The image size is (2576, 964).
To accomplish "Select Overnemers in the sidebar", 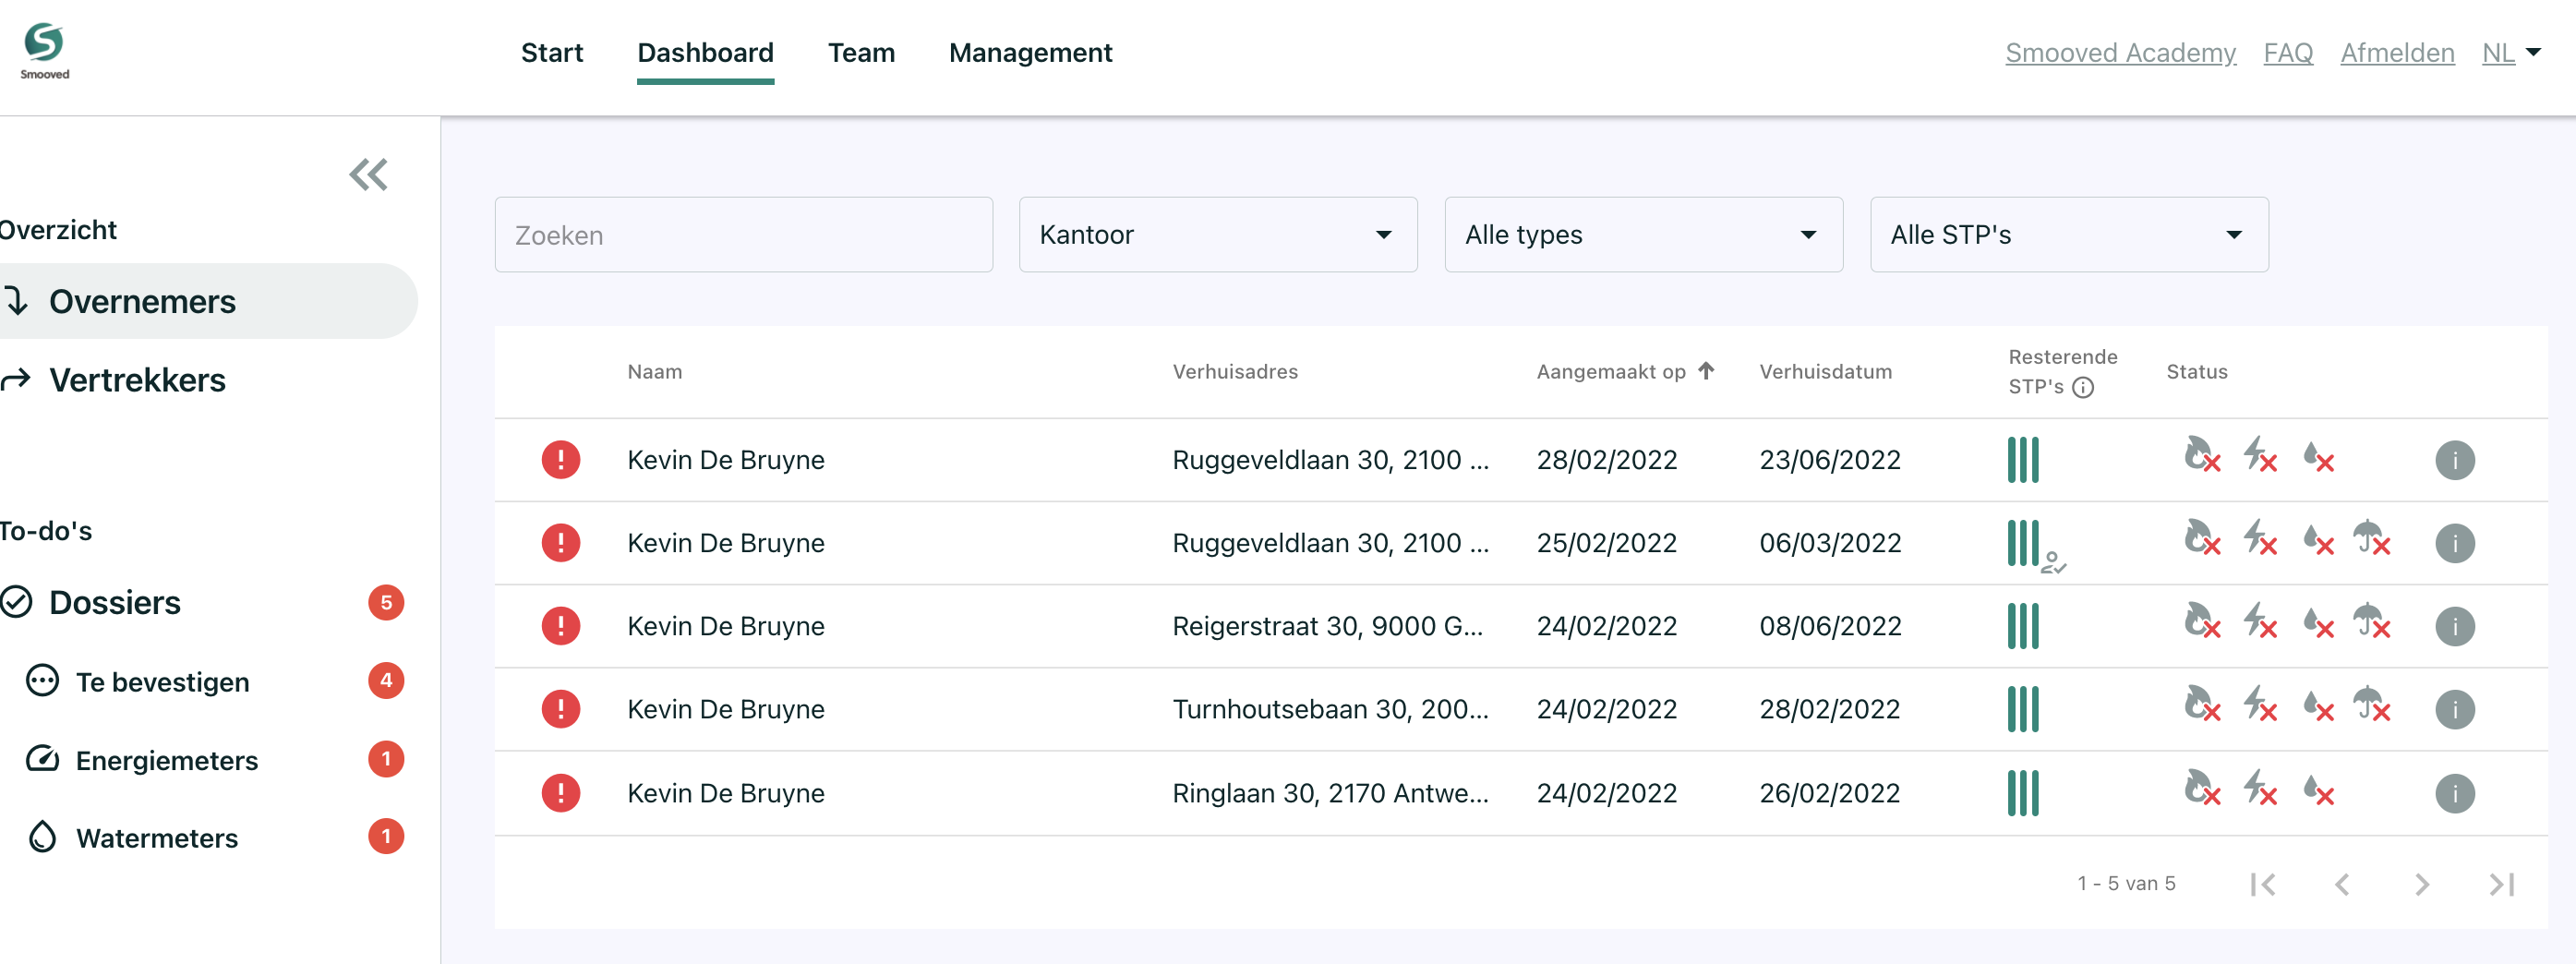I will coord(207,301).
